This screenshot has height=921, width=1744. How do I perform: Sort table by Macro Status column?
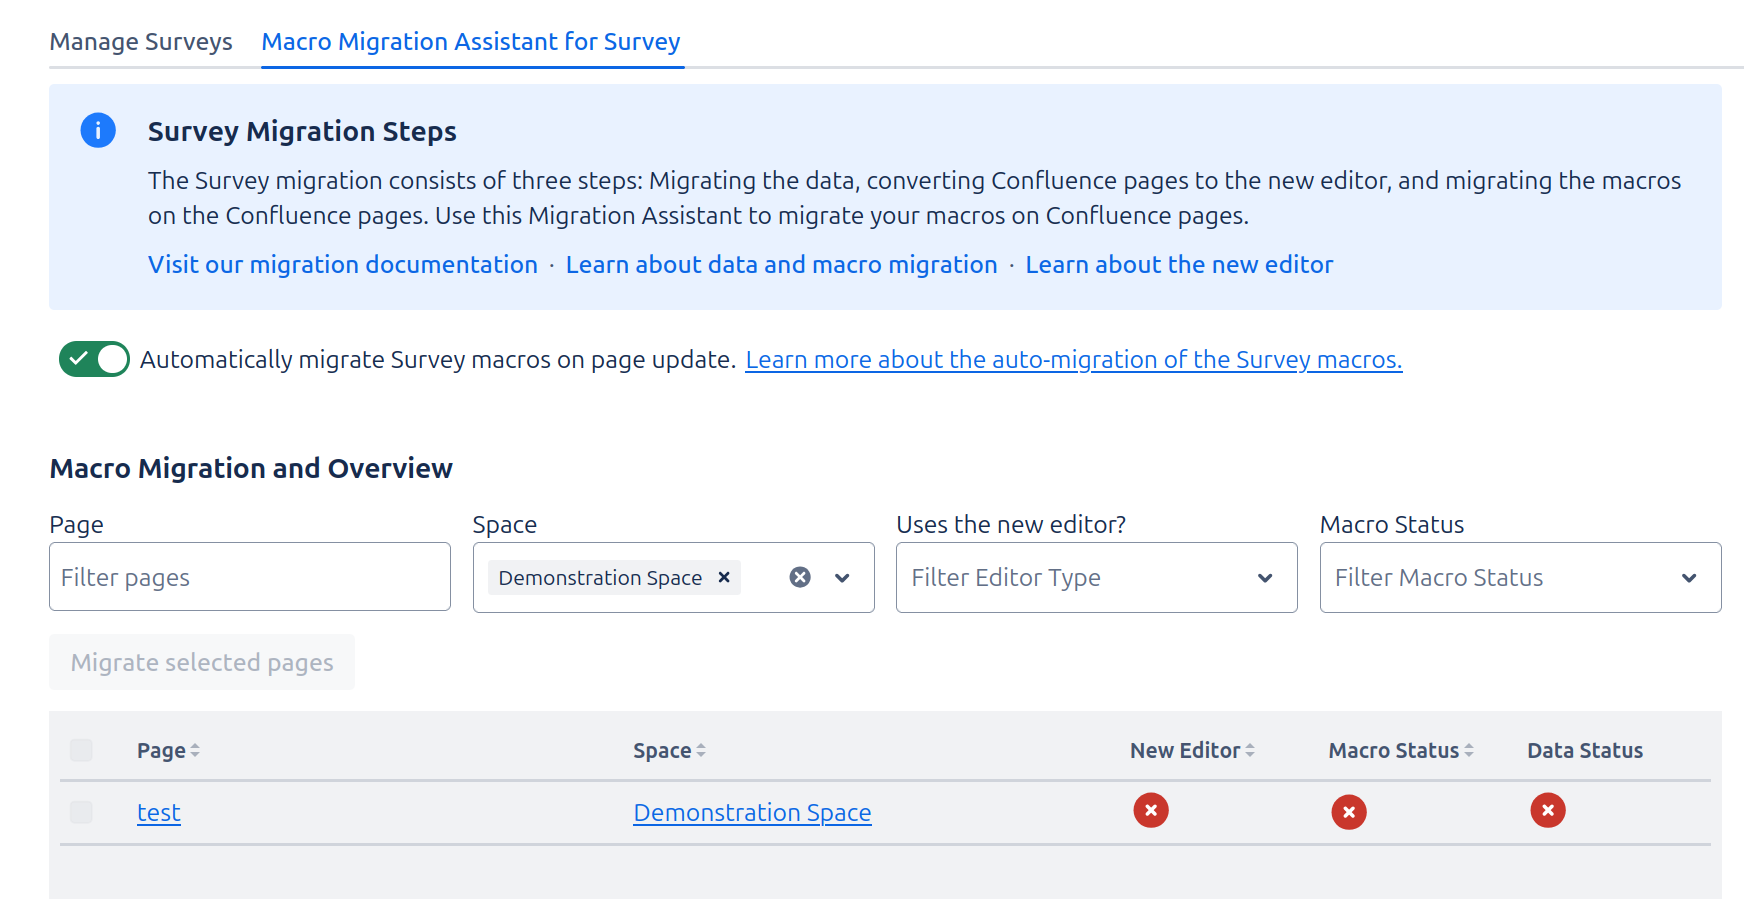click(x=1400, y=750)
